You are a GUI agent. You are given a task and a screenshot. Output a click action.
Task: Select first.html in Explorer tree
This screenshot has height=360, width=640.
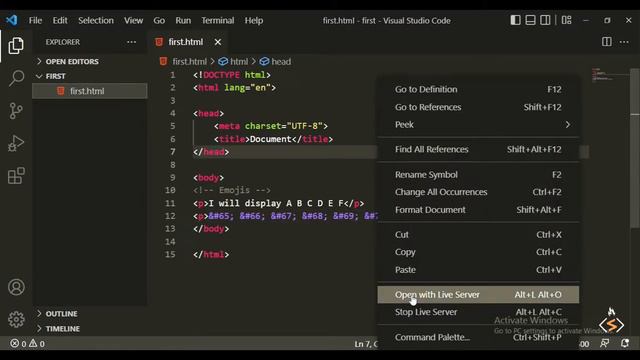click(90, 91)
